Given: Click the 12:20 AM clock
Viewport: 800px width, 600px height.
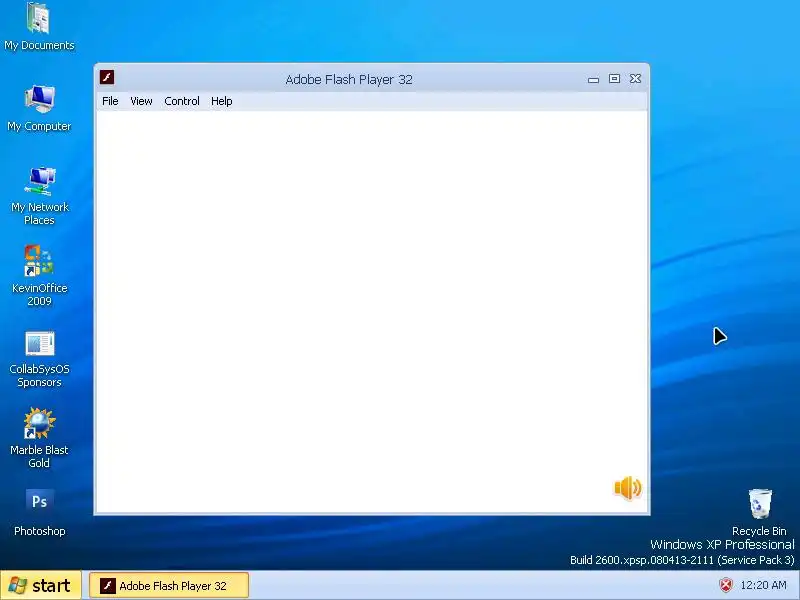Looking at the screenshot, I should click(x=763, y=585).
